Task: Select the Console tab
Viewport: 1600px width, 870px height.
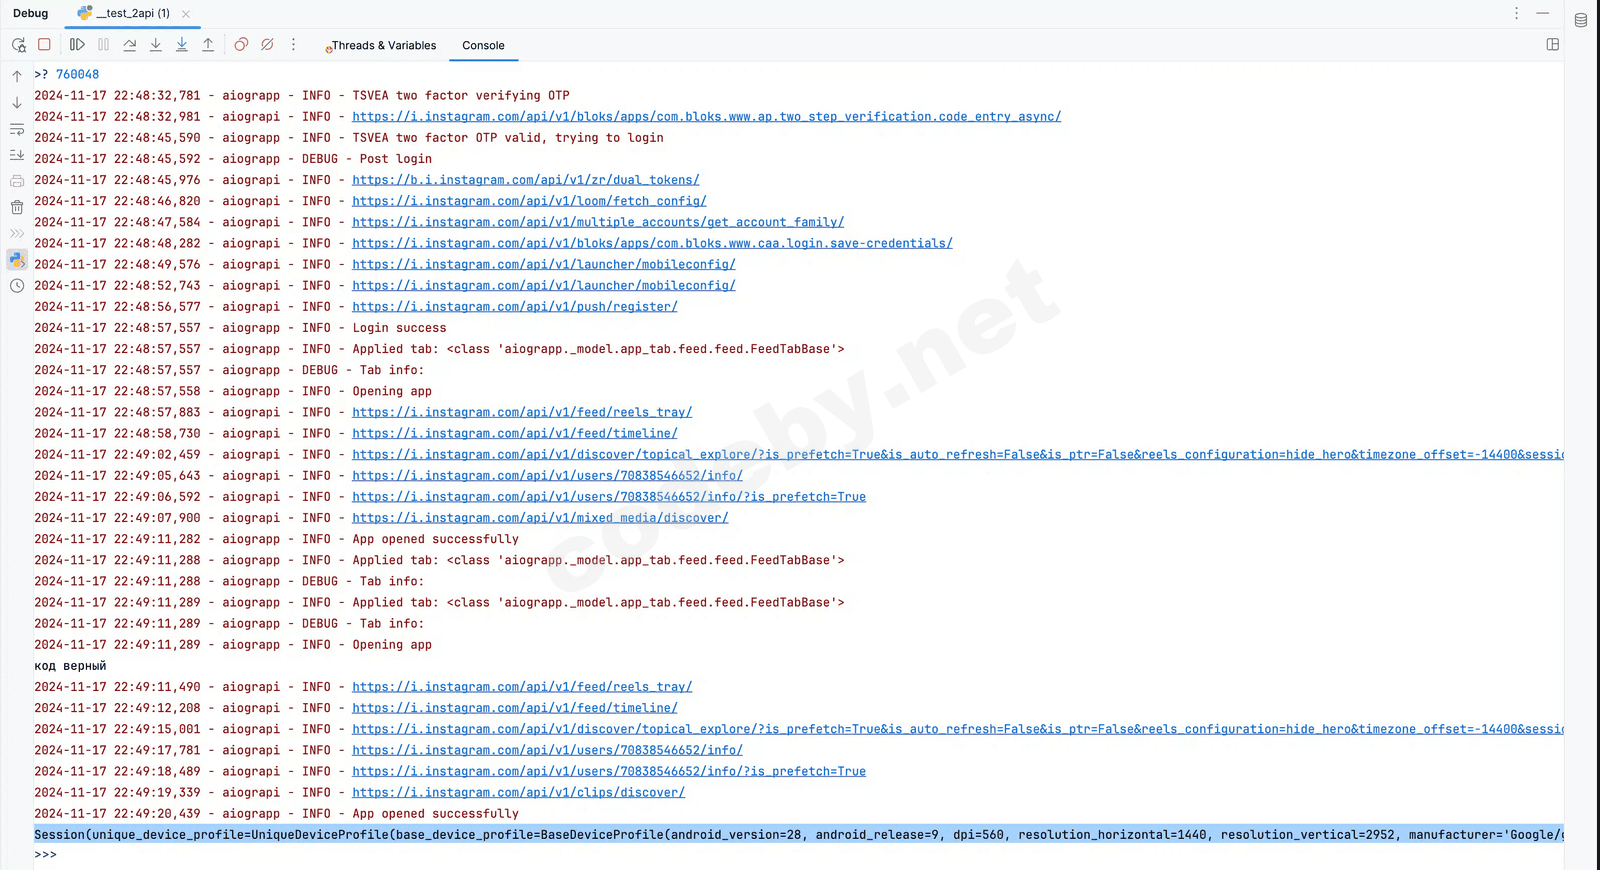Action: coord(483,45)
